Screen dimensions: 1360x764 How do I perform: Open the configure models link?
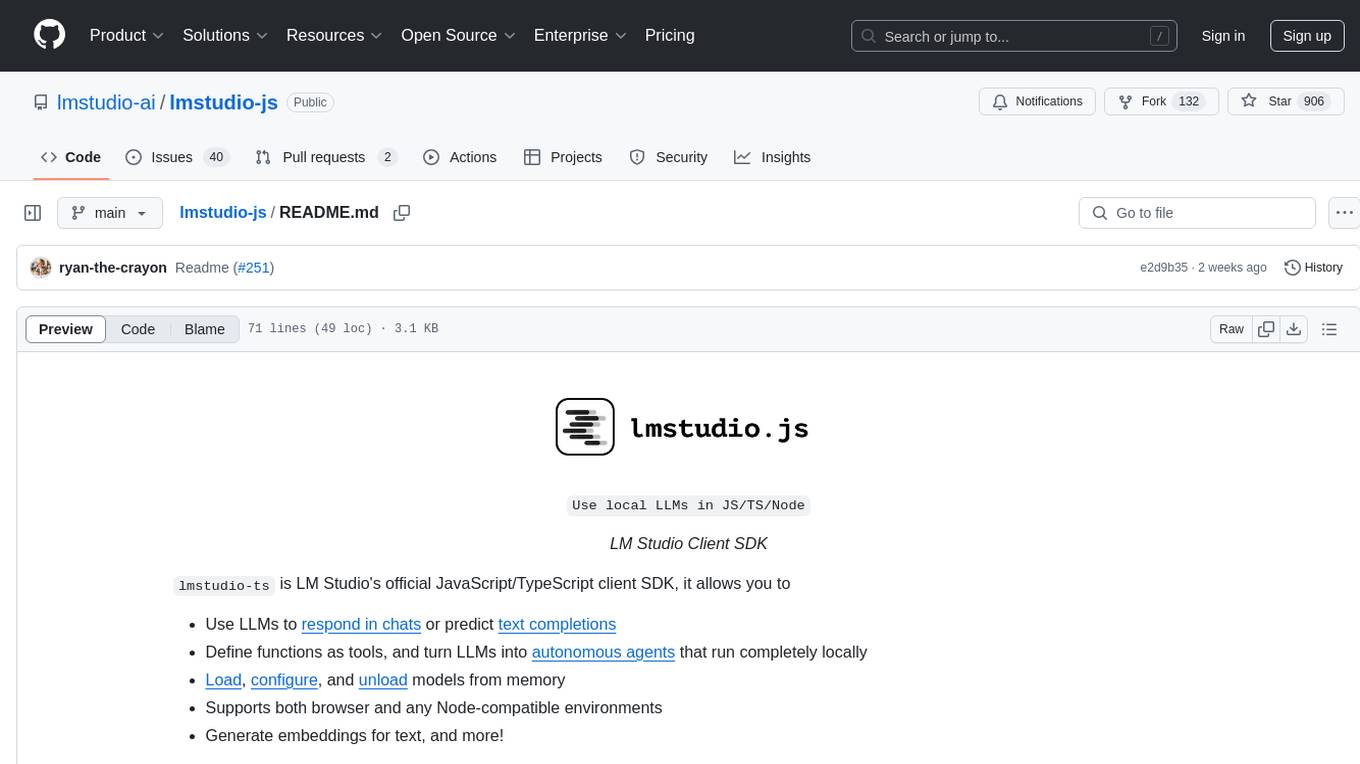(284, 680)
